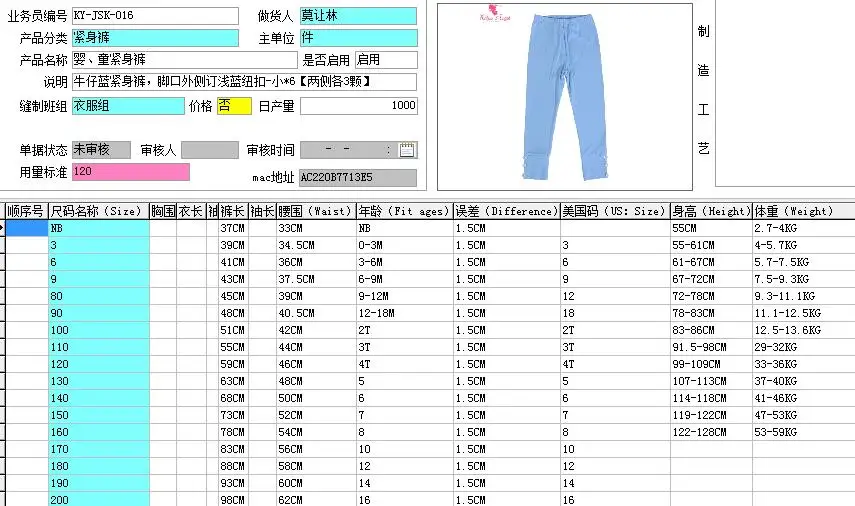
Task: Select the size cell 150
Action: [x=99, y=415]
